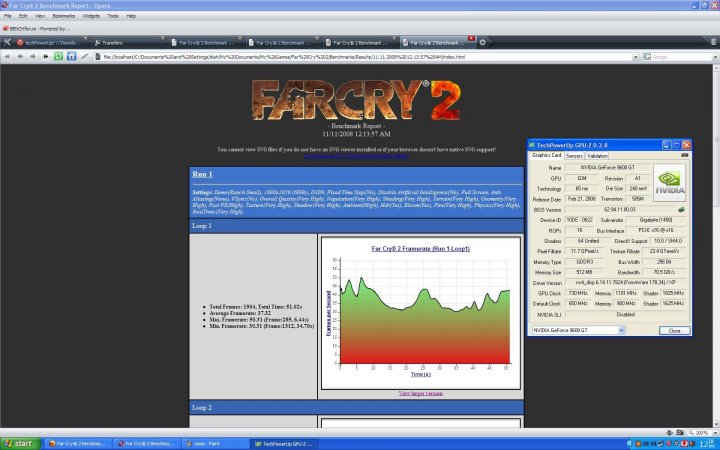Screen dimensions: 720x450
Task: Open new tab with plus icon
Action: click(483, 42)
